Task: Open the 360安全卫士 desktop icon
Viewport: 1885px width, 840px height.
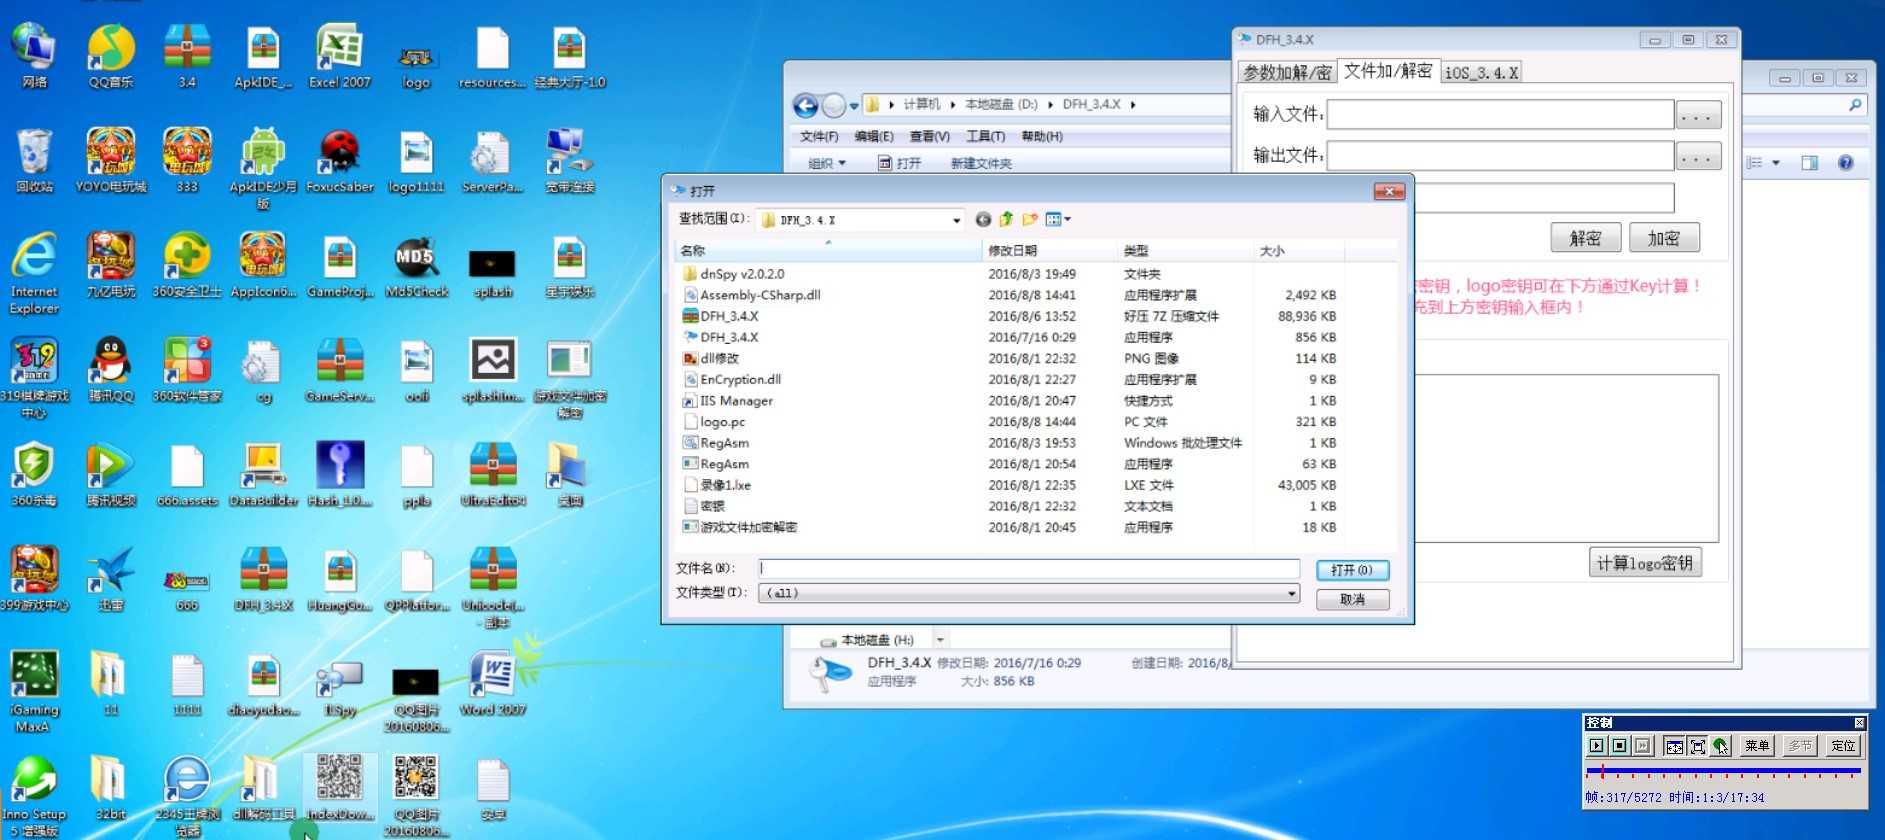Action: (188, 265)
